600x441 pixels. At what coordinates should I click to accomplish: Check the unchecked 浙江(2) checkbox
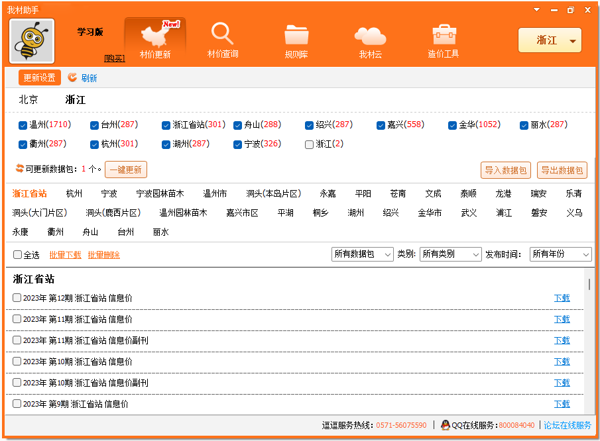click(309, 144)
